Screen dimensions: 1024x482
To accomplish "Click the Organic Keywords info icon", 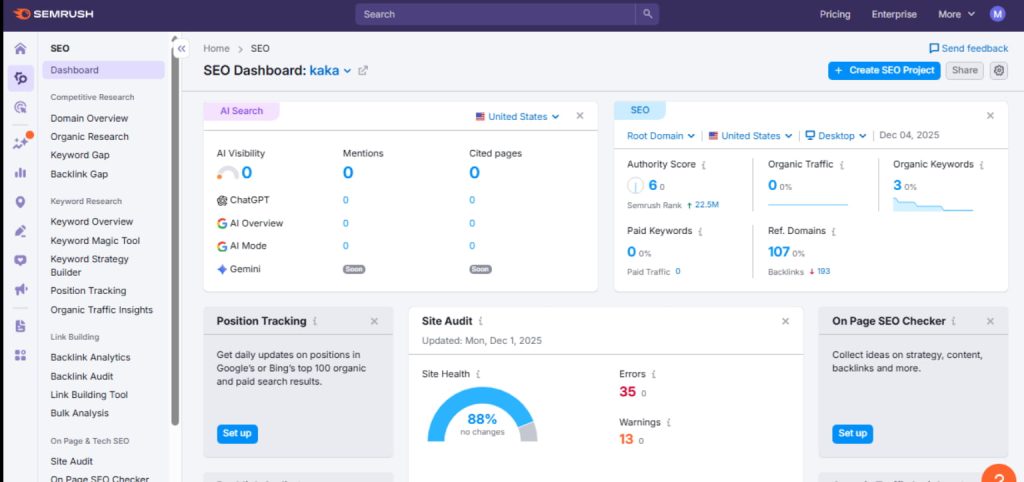I will coord(982,165).
